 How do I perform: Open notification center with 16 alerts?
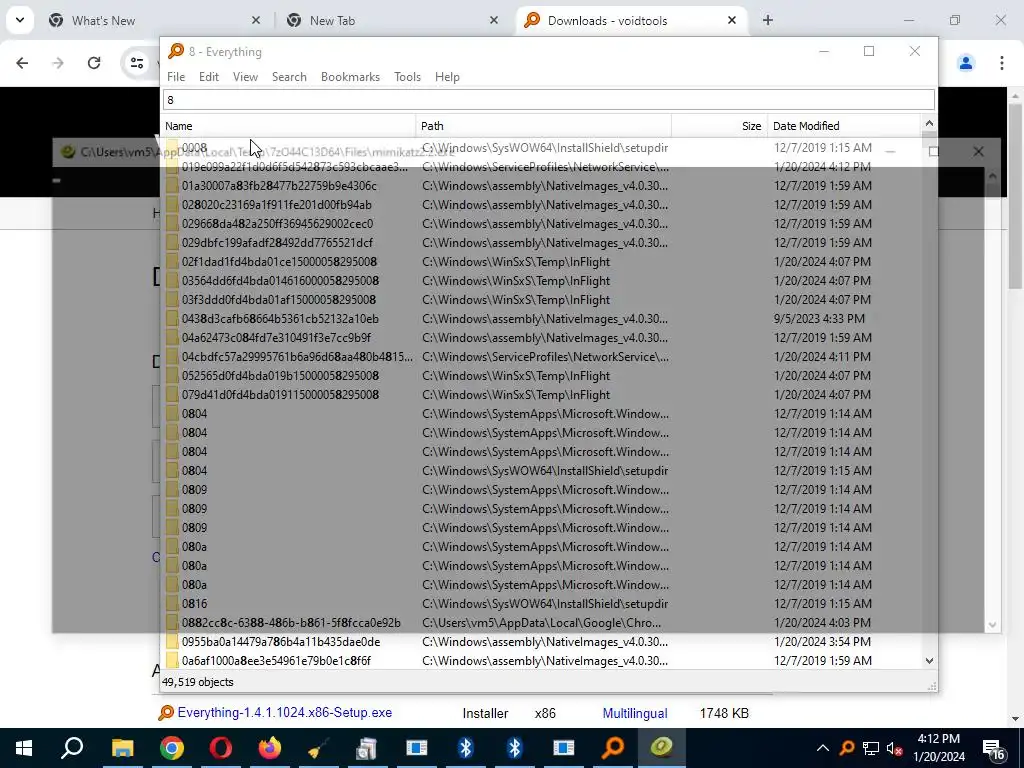tap(993, 749)
